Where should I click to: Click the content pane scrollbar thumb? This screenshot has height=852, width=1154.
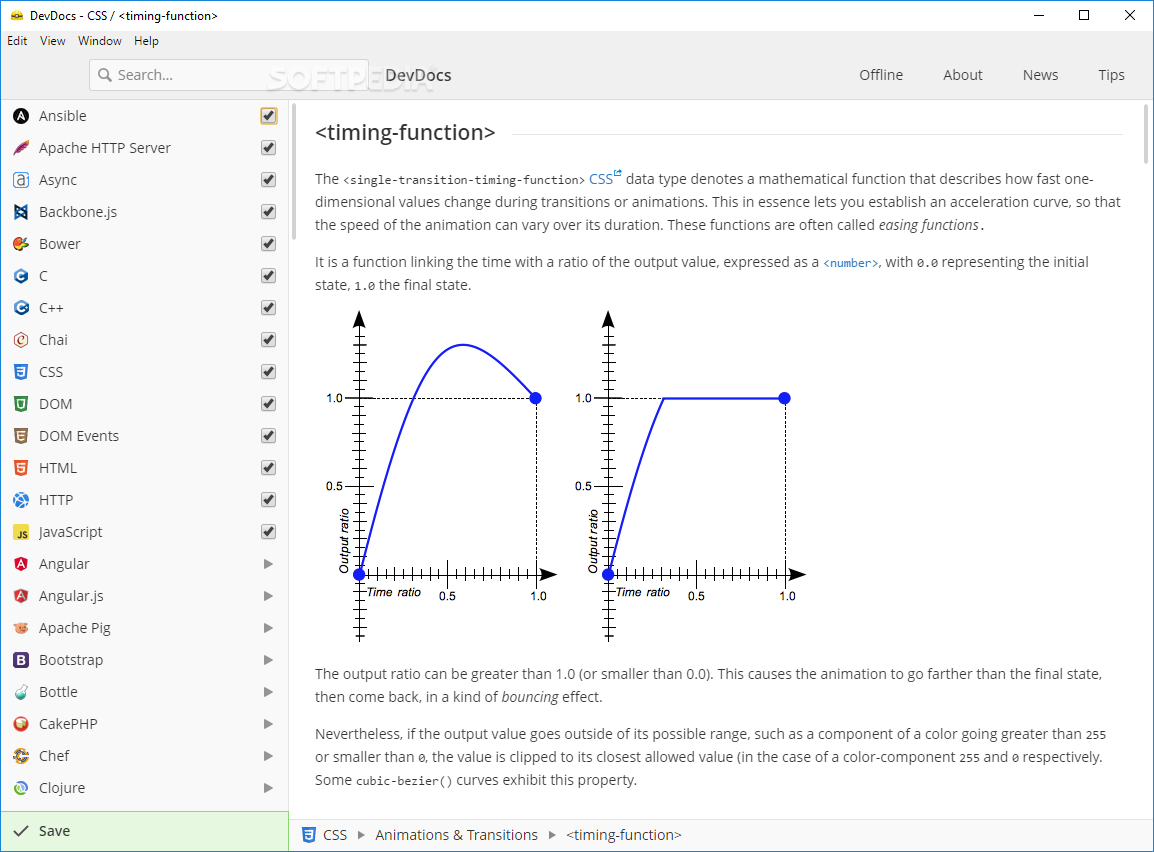point(1145,133)
